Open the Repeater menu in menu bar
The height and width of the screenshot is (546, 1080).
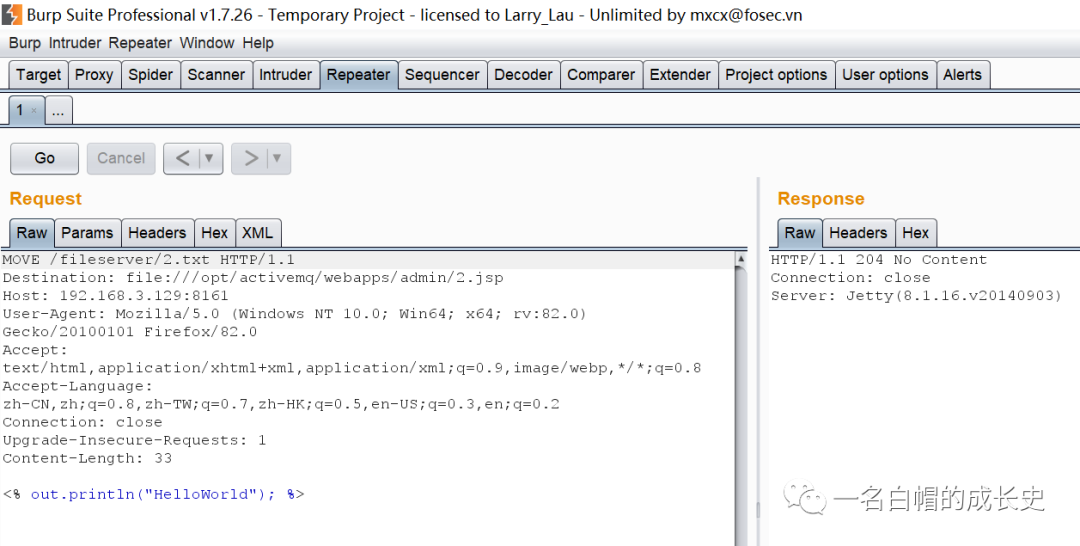(141, 43)
